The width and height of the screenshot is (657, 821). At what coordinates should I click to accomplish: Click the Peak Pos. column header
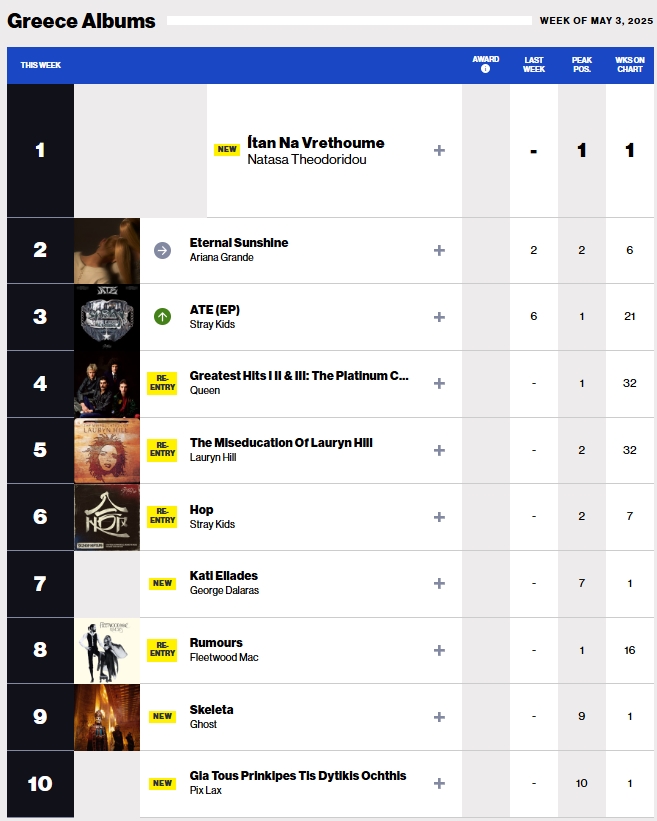[582, 64]
